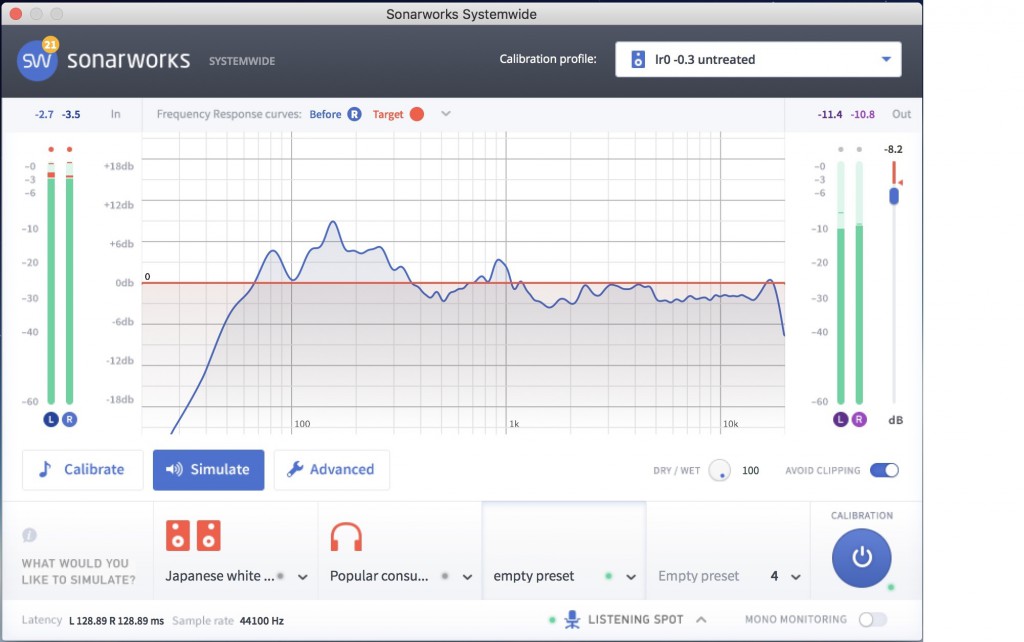Click the Mono Monitoring label

click(795, 619)
